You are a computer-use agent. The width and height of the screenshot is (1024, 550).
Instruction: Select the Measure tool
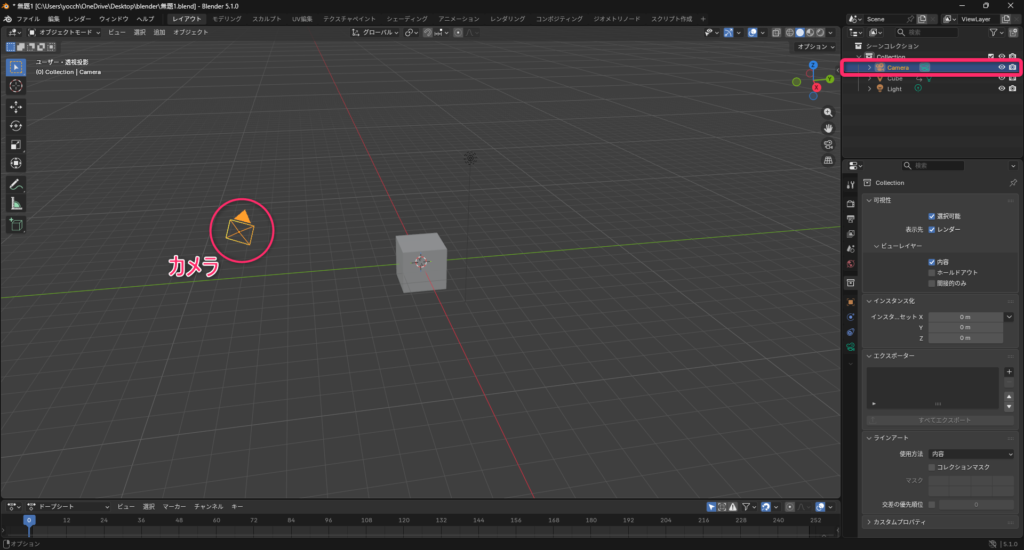click(16, 204)
